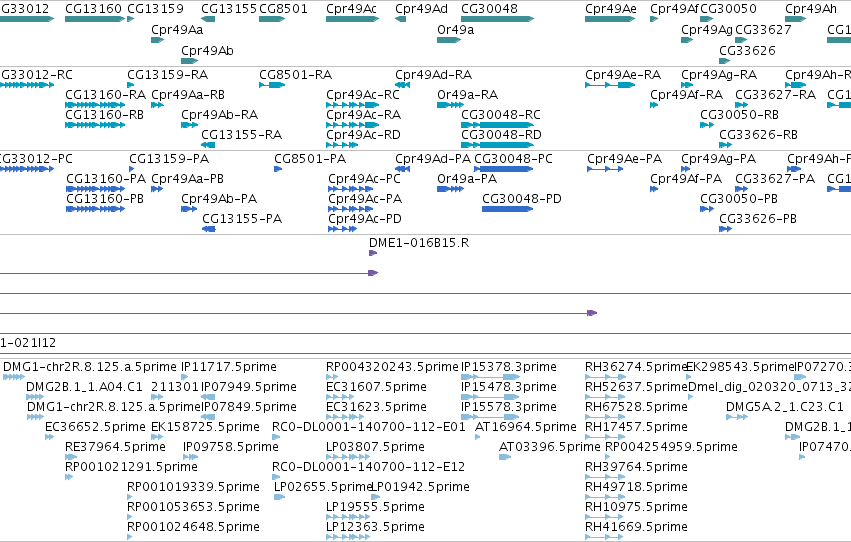Screen dimensions: 851x542
Task: Open the IP15378.3prime EST label
Action: [x=509, y=367]
